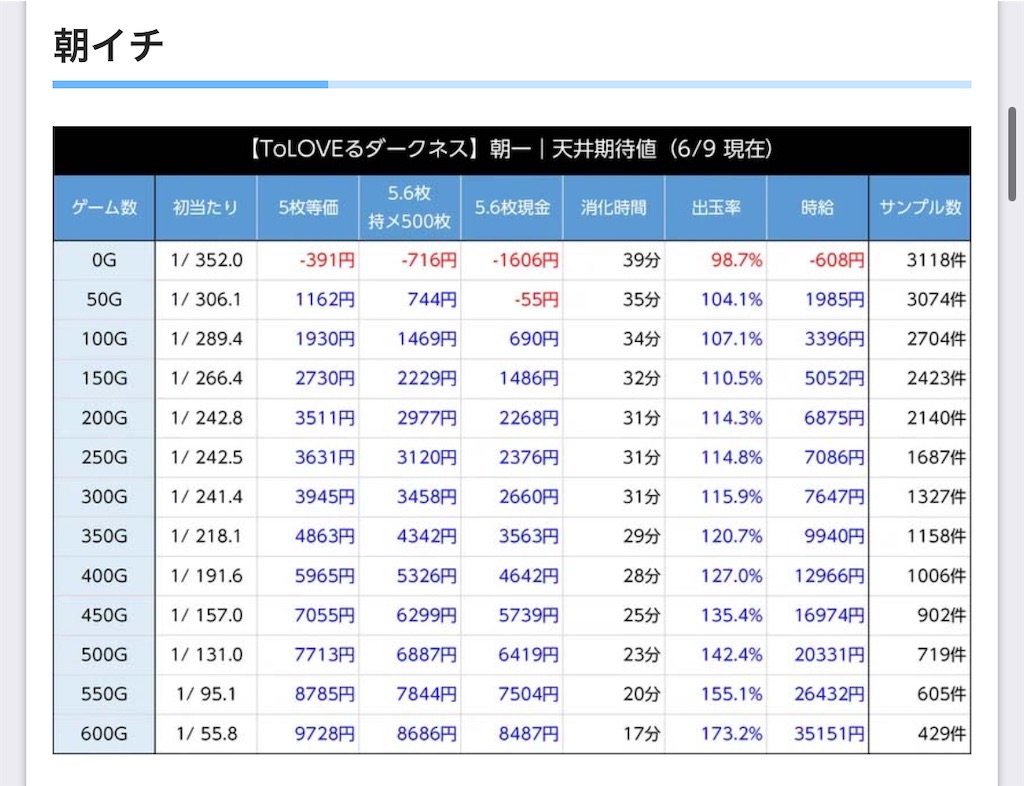Screen dimensions: 1024x786
Task: Click the 50G row label
Action: pyautogui.click(x=104, y=300)
